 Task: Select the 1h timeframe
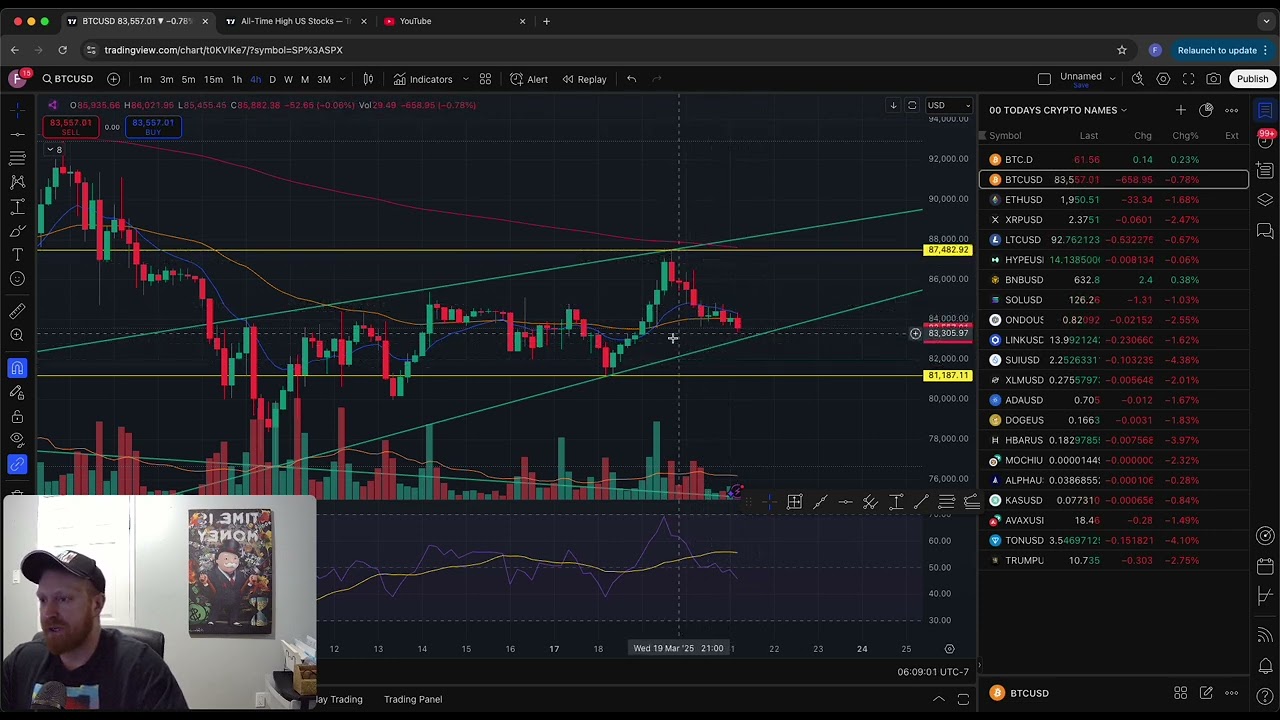(236, 79)
